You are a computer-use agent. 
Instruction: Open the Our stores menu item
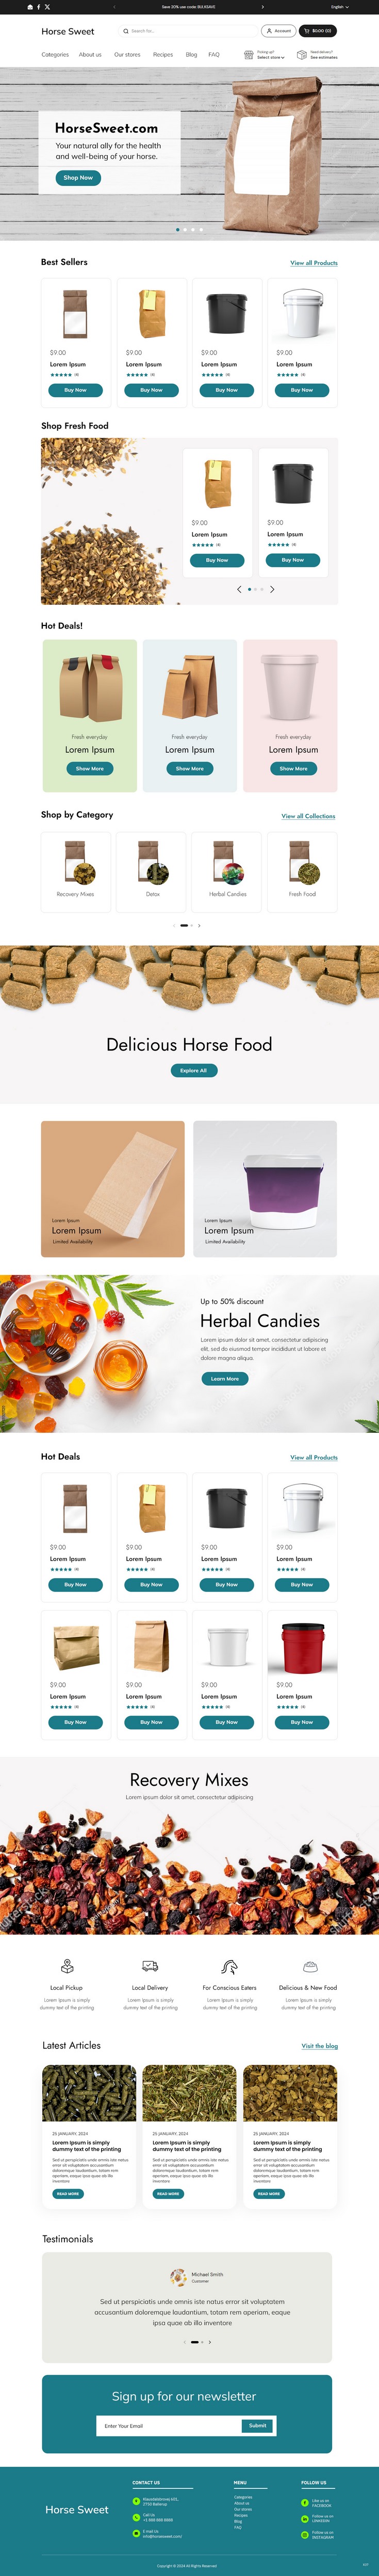coord(127,55)
